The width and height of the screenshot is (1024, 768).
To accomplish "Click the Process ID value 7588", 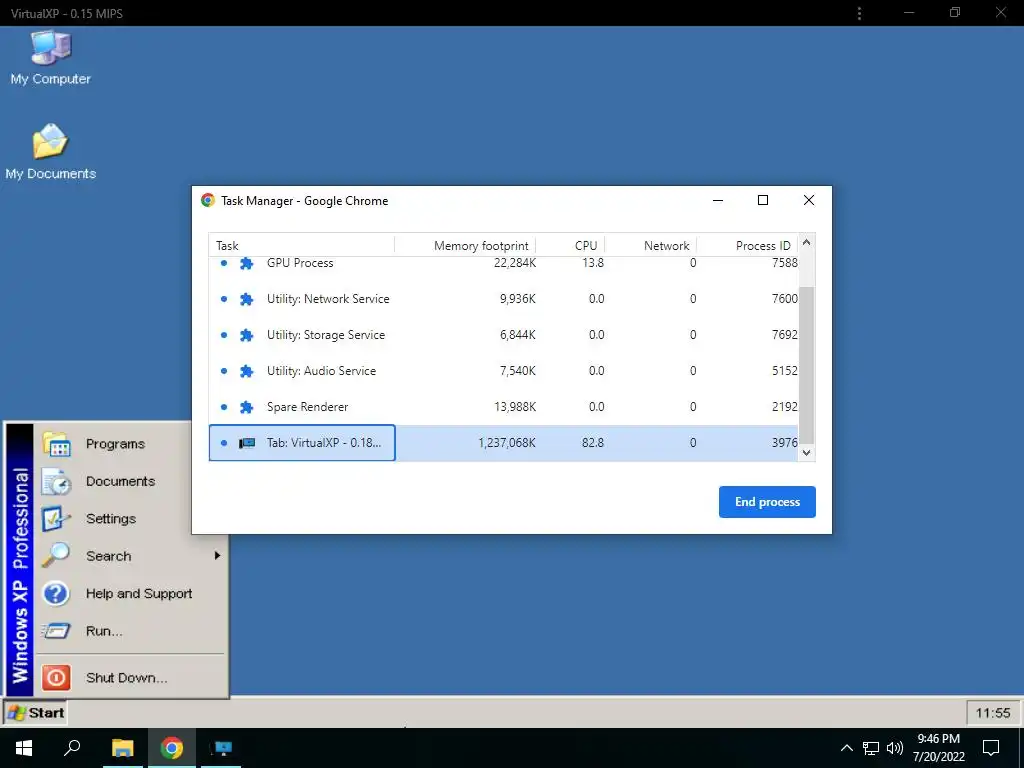I will click(x=784, y=263).
